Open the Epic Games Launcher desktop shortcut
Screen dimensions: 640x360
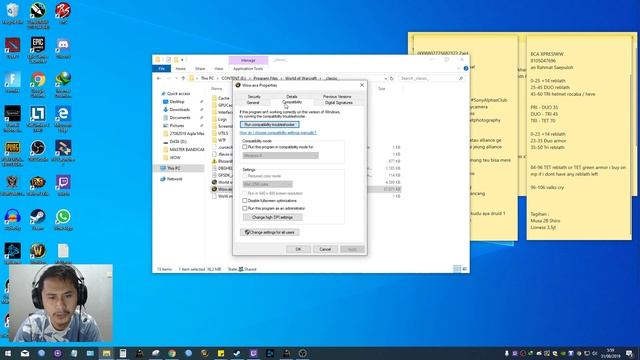pyautogui.click(x=38, y=49)
